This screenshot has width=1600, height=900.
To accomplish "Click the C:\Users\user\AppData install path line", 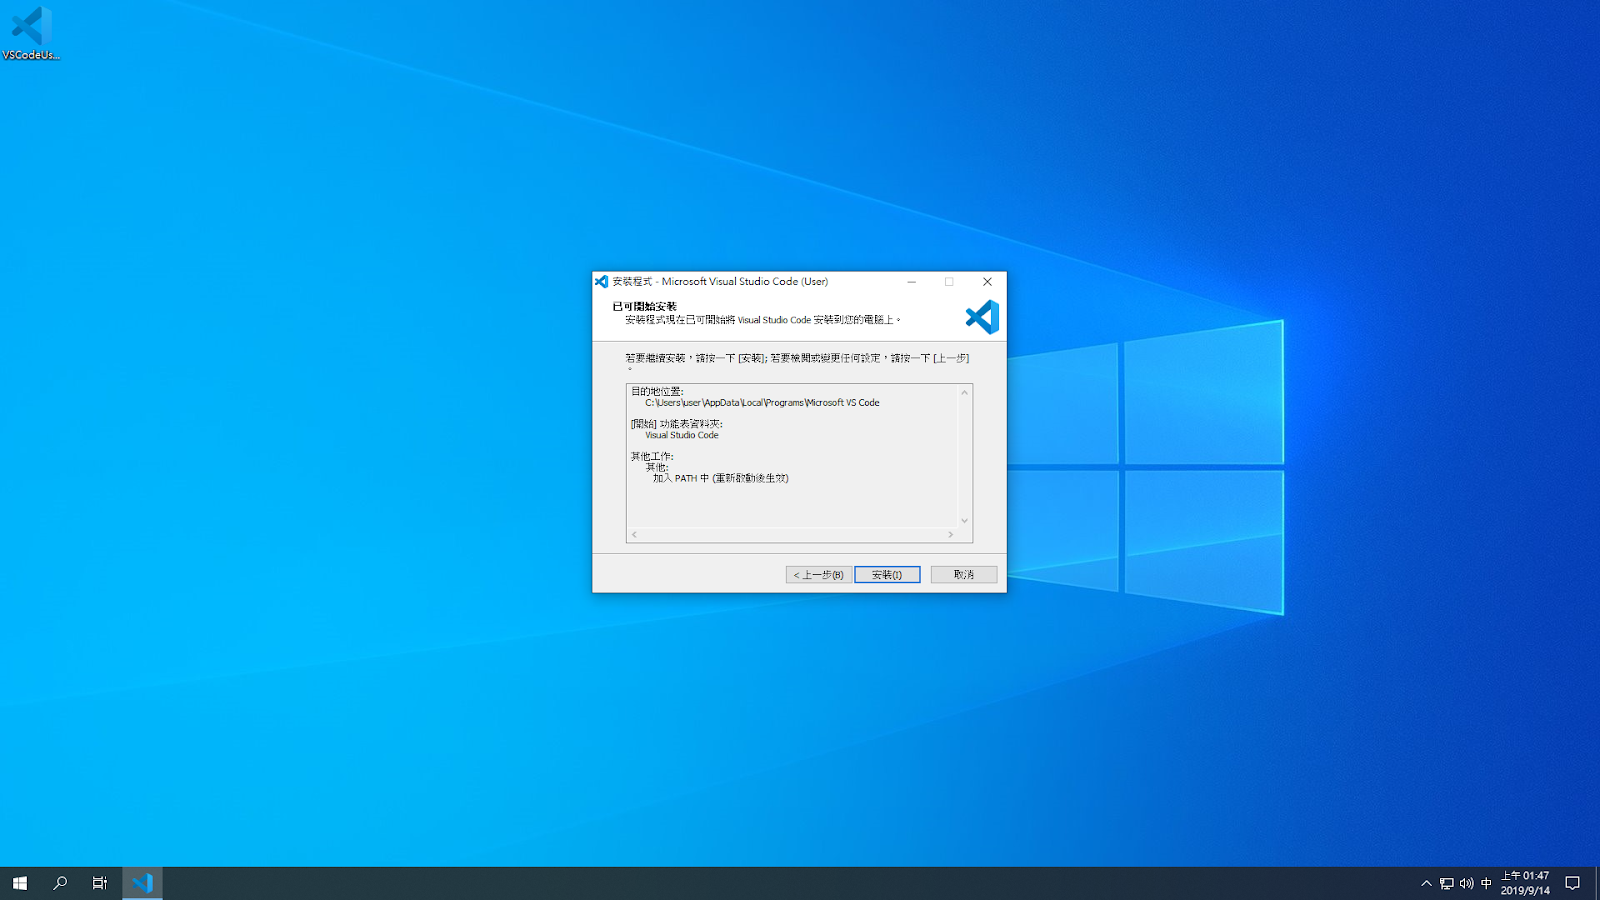I will pos(762,403).
